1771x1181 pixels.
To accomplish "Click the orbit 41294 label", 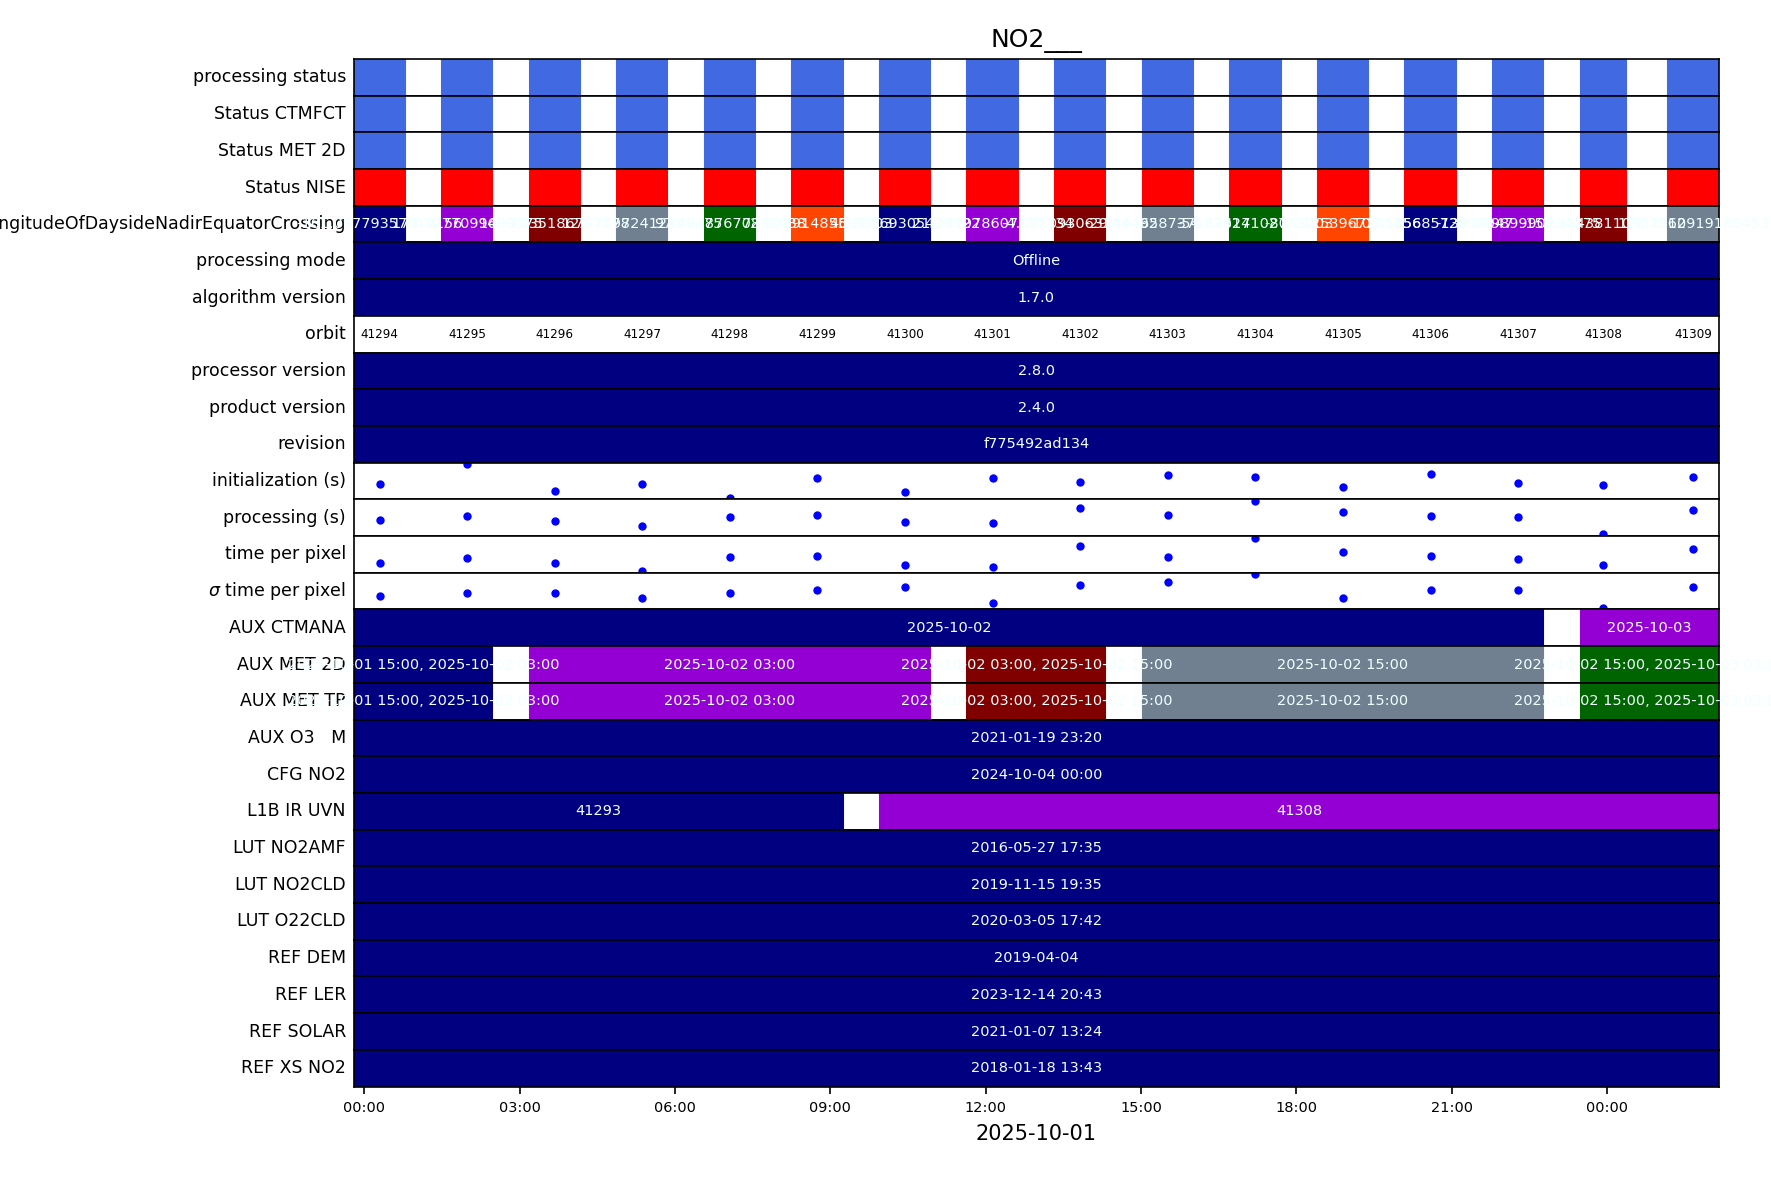I will pyautogui.click(x=379, y=334).
